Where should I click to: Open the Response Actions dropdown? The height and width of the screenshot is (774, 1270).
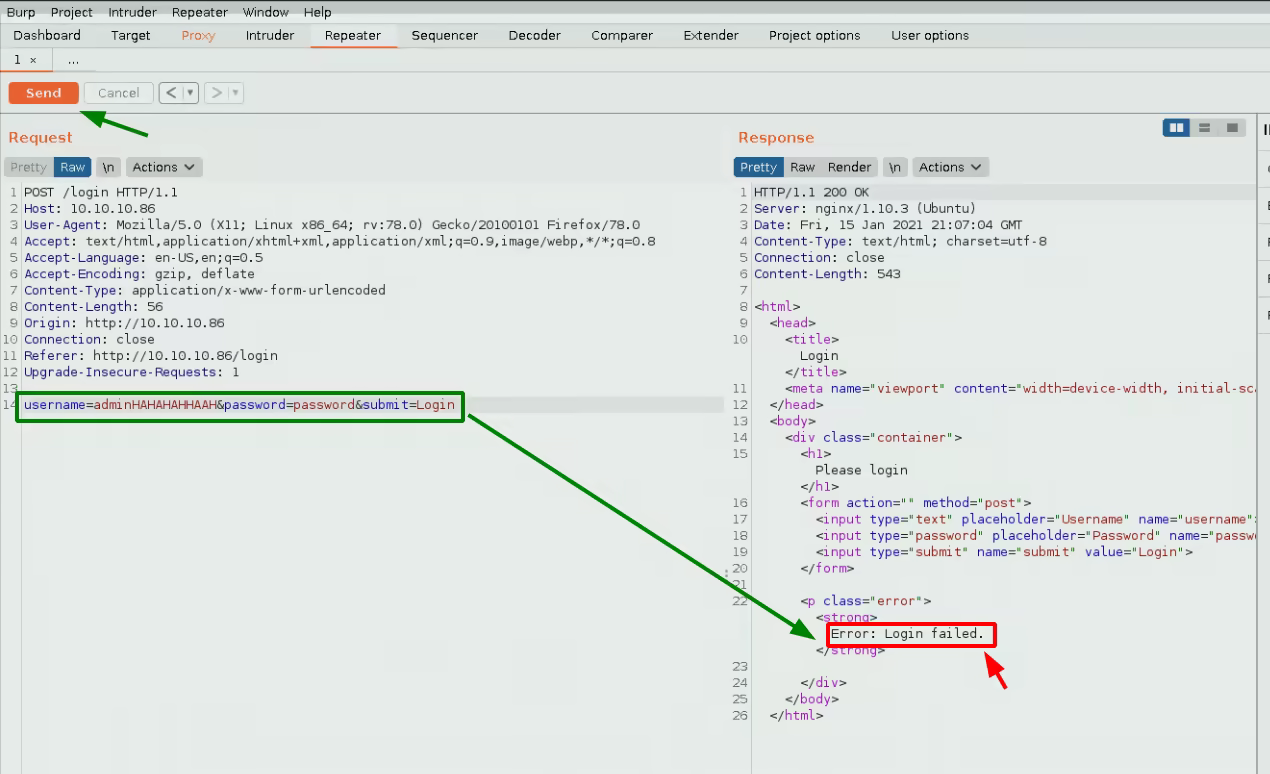[x=950, y=167]
